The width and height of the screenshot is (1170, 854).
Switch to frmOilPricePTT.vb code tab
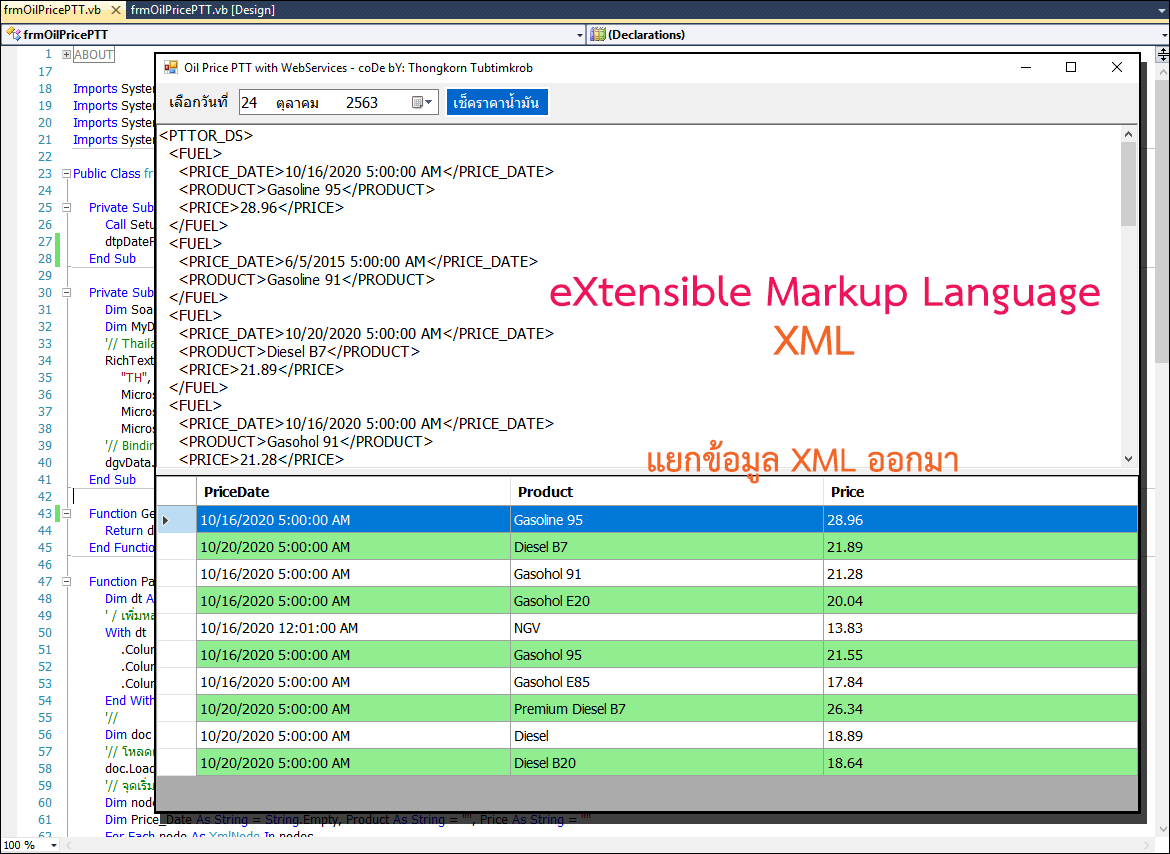pos(52,10)
